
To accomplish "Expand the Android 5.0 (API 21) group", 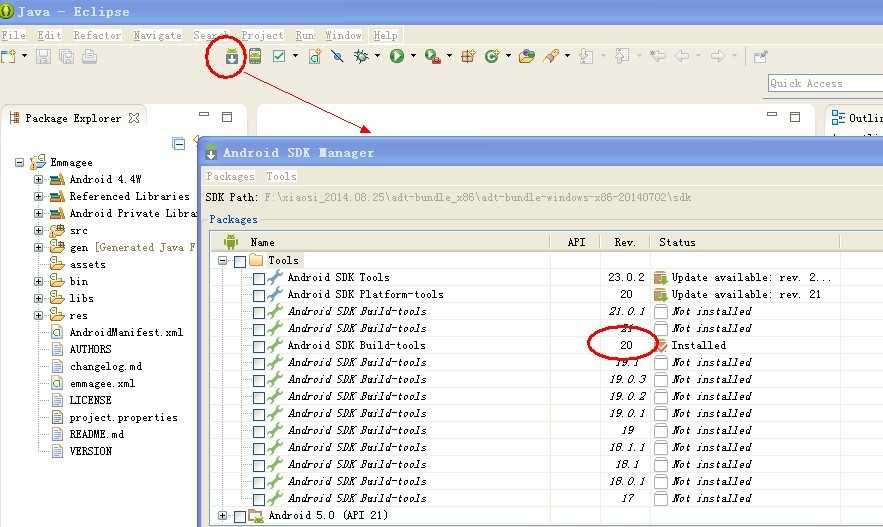I will pyautogui.click(x=222, y=515).
